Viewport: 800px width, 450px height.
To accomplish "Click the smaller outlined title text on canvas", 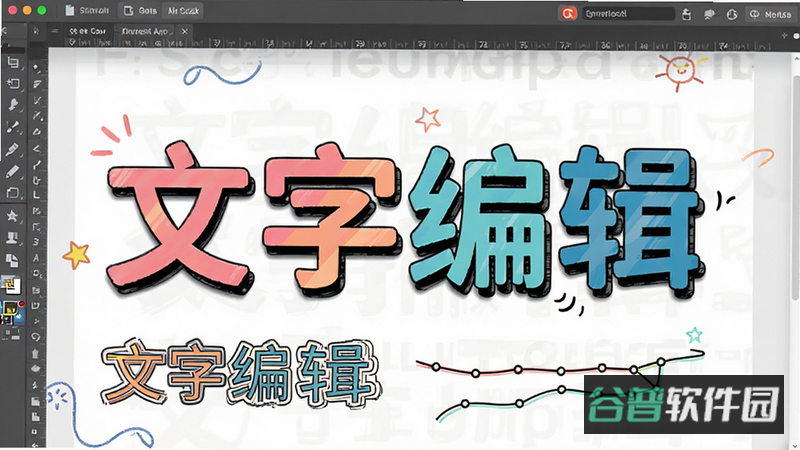I will click(x=240, y=373).
